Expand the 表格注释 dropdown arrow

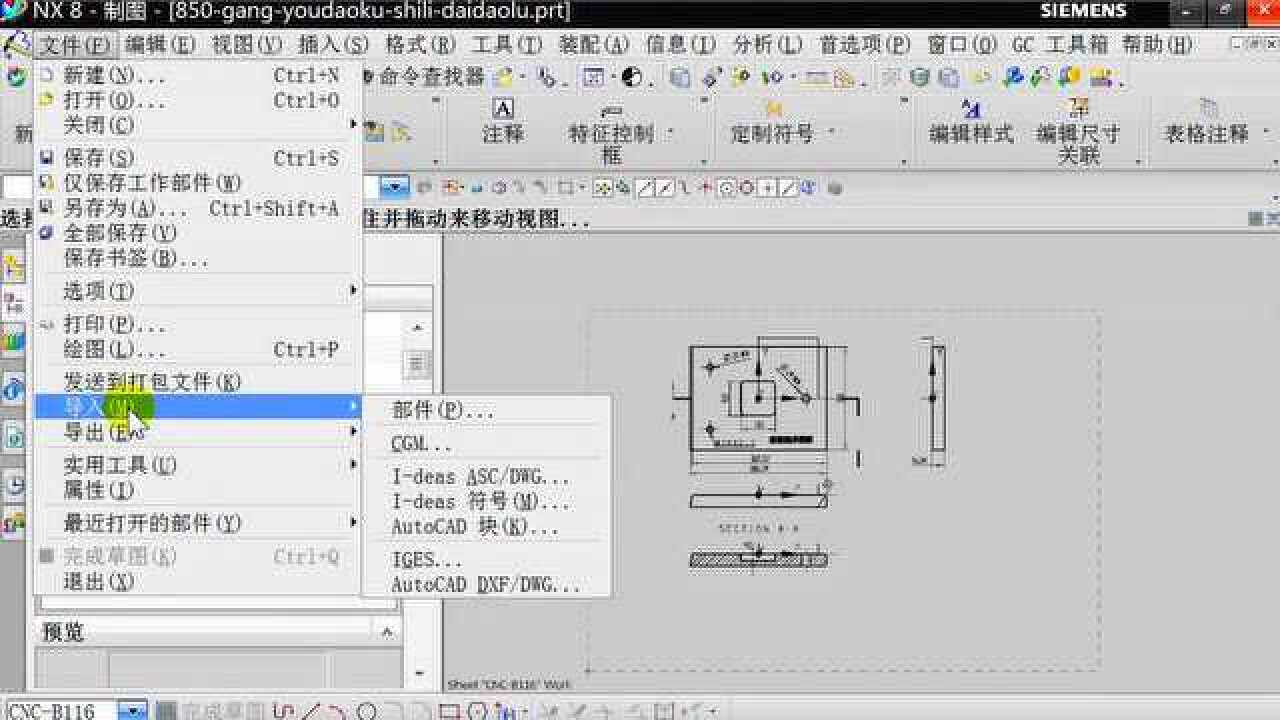1265,132
